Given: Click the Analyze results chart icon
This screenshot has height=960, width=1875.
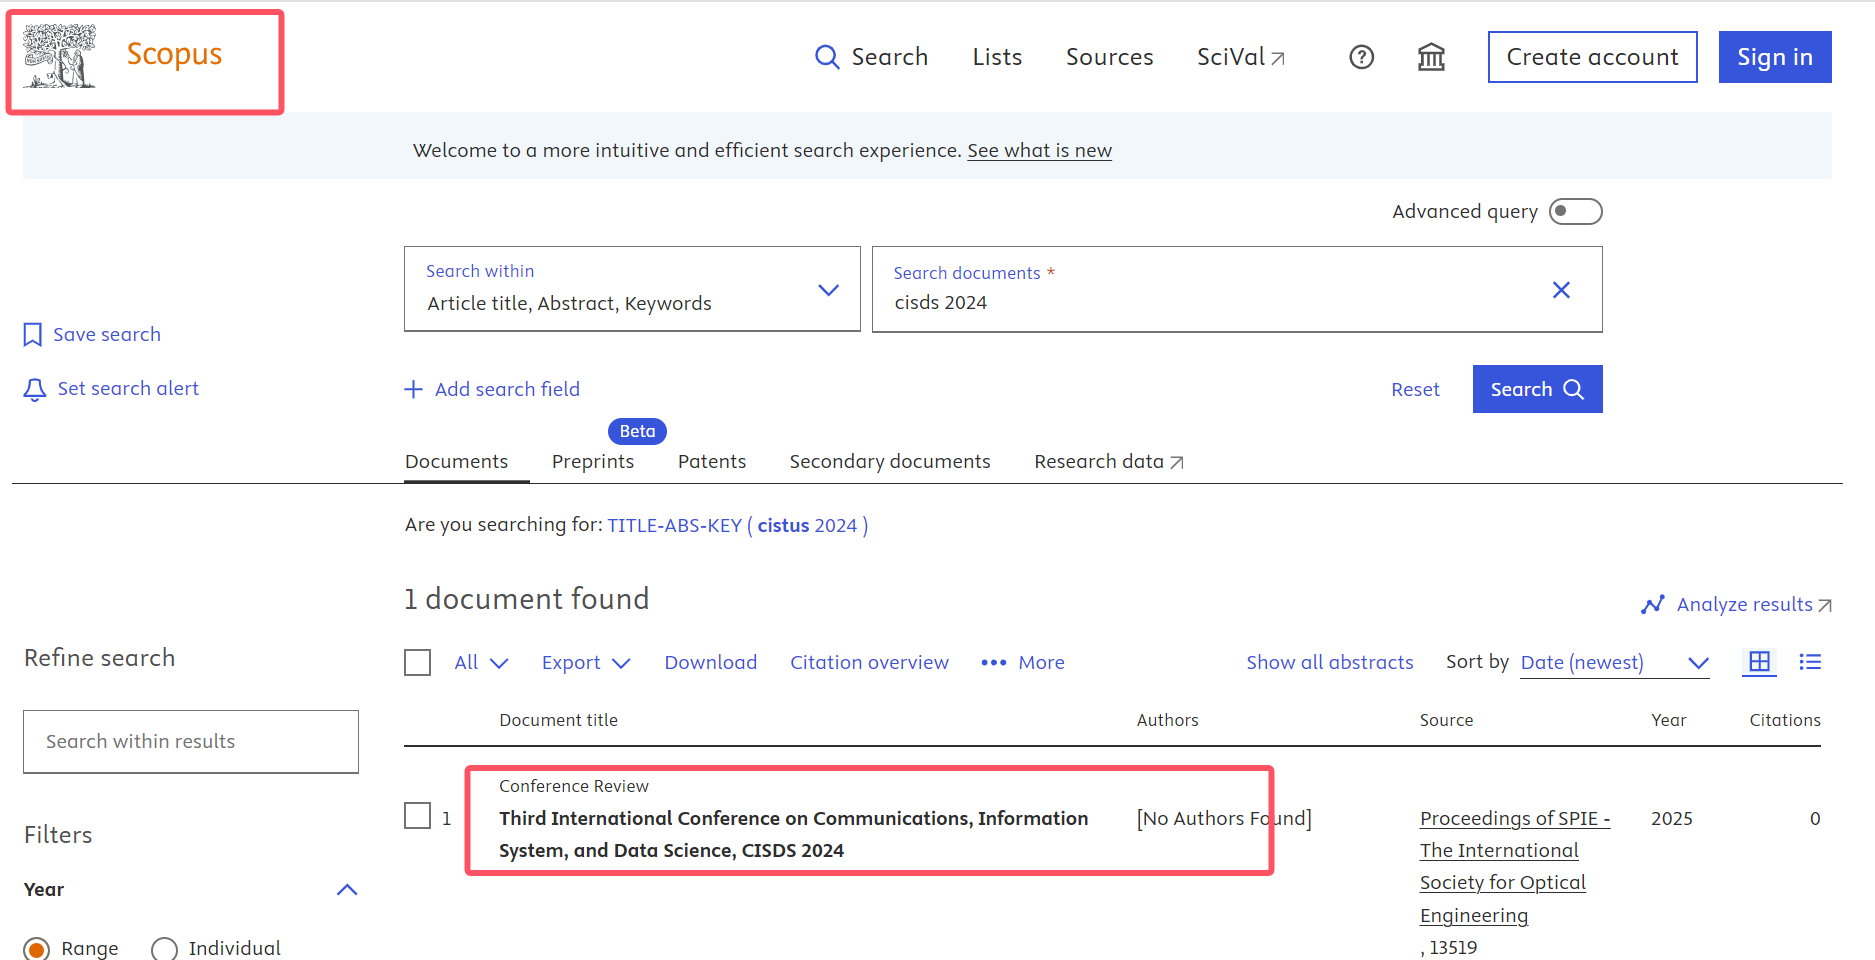Looking at the screenshot, I should pos(1653,605).
